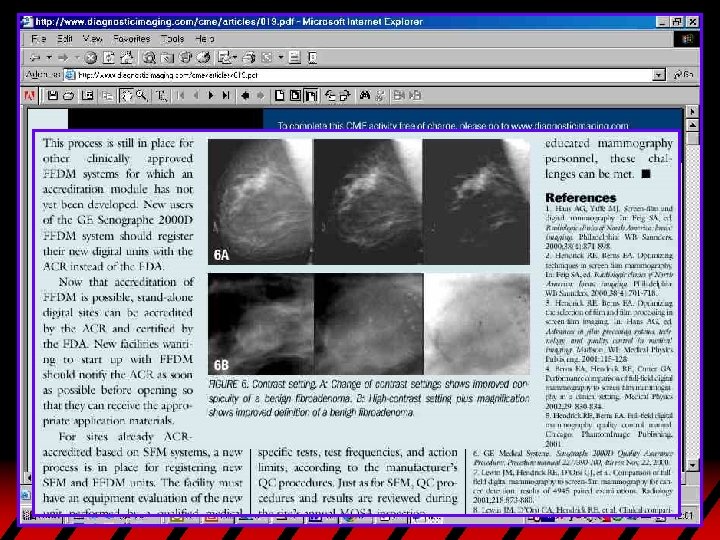The width and height of the screenshot is (720, 540).
Task: Open the View menu
Action: 92,39
